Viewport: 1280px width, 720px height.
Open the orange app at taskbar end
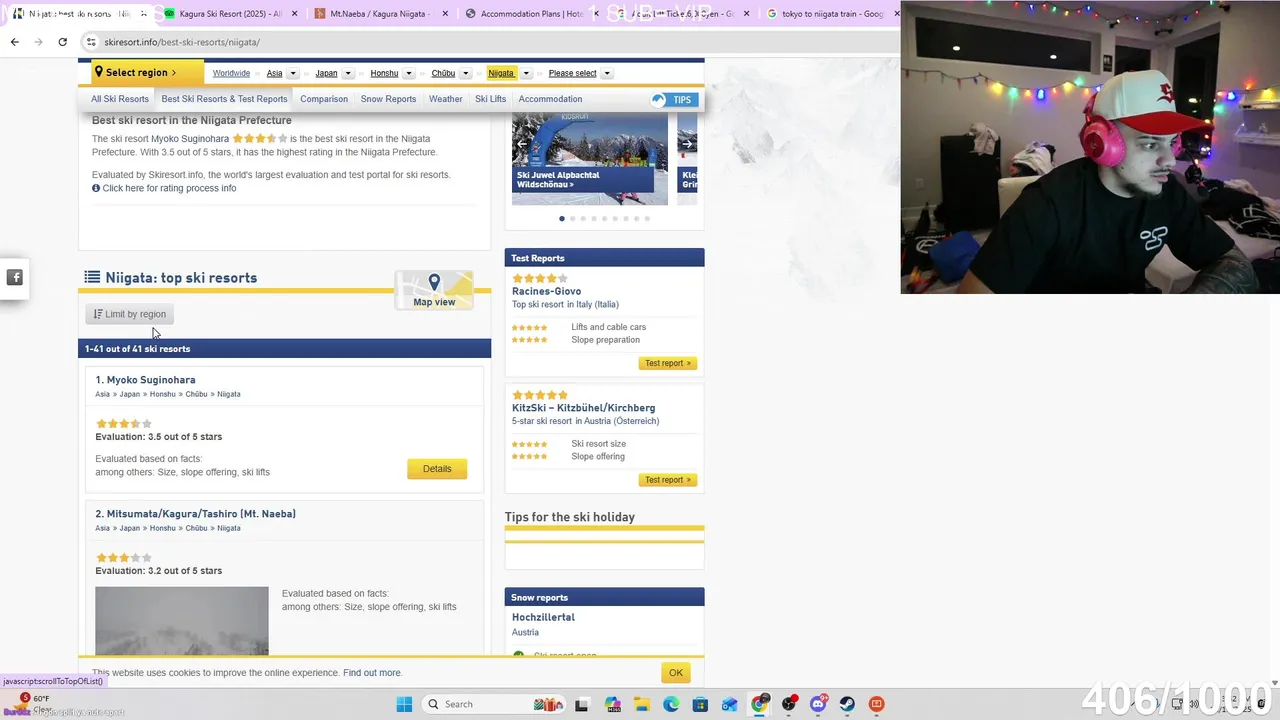pyautogui.click(x=877, y=704)
